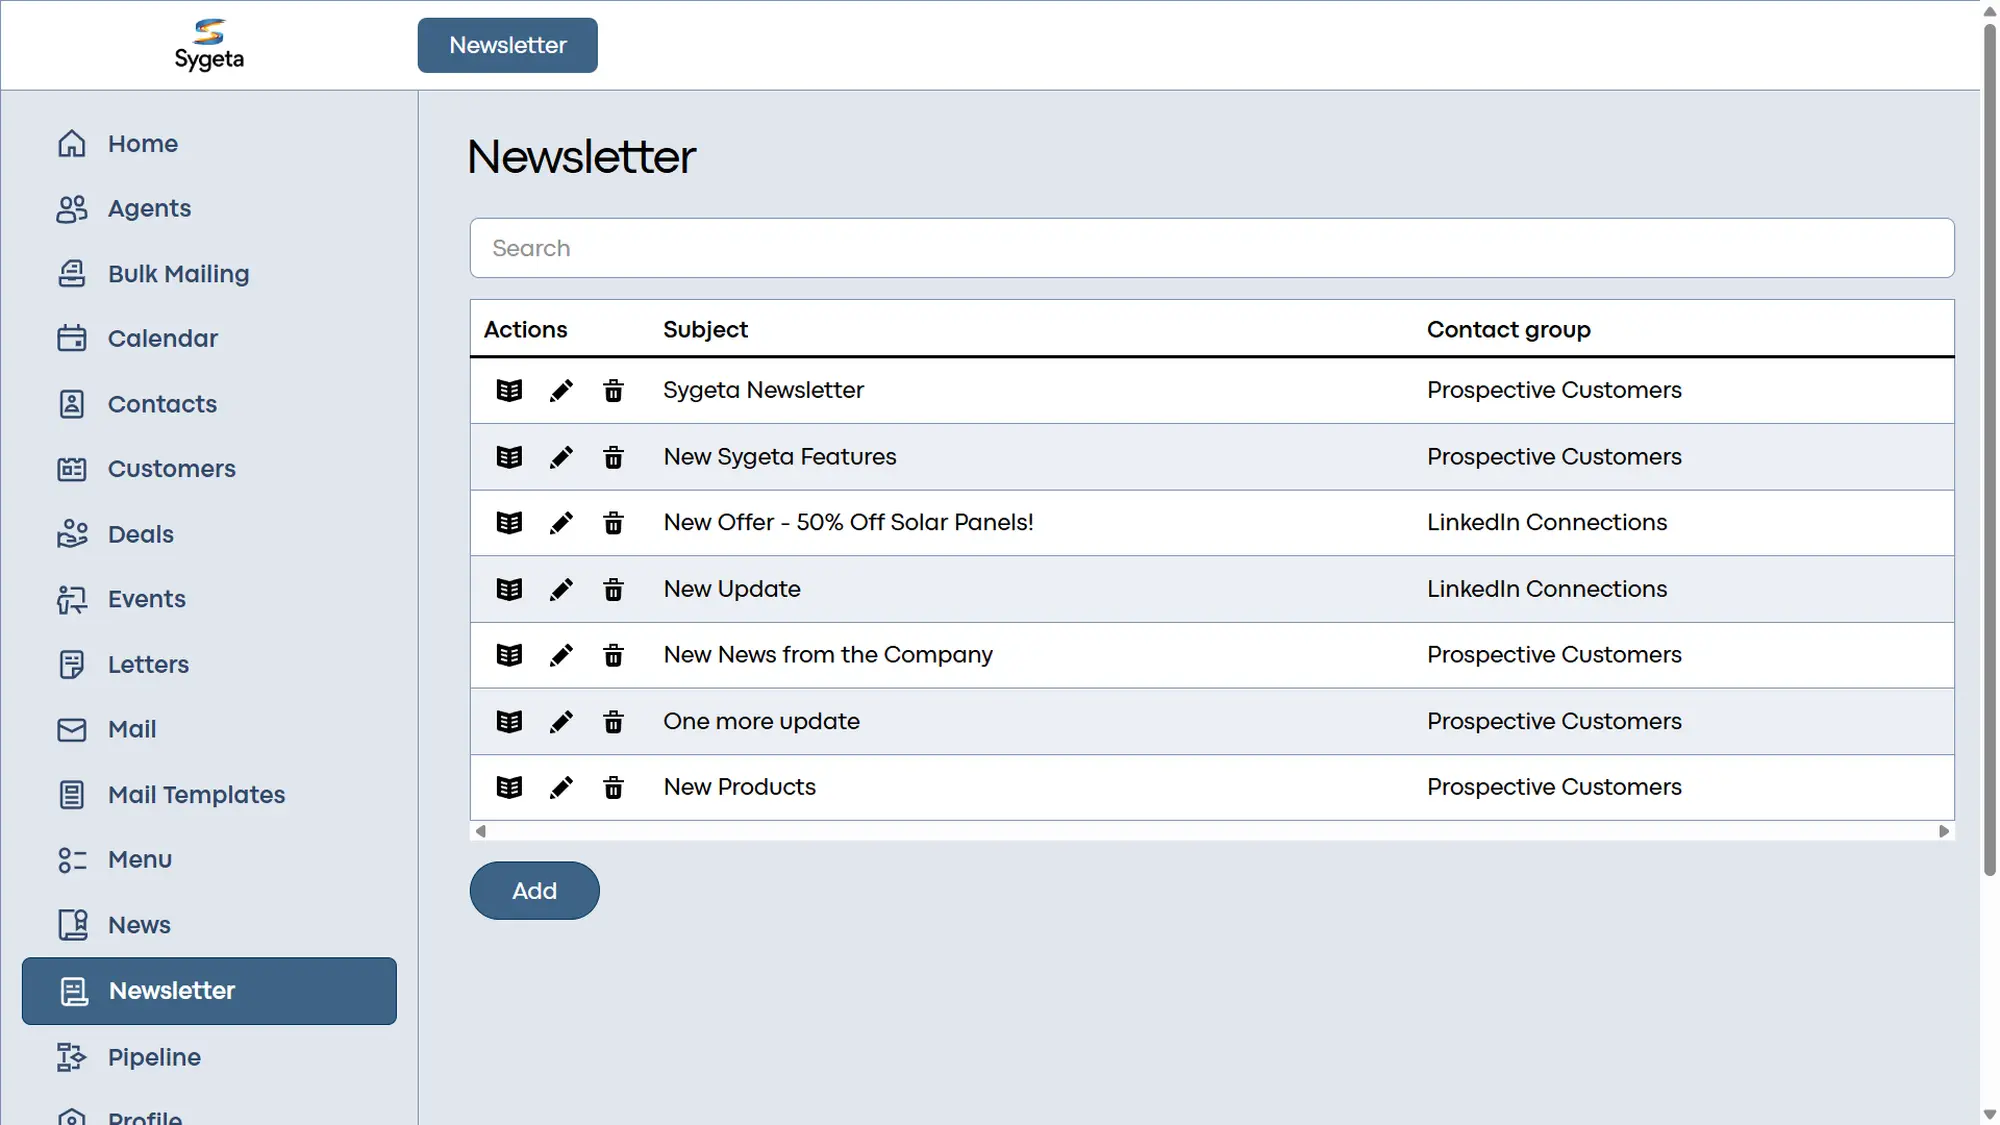Click LinkedIn Connections in Solar Panels row
Viewport: 2000px width, 1125px height.
point(1546,523)
